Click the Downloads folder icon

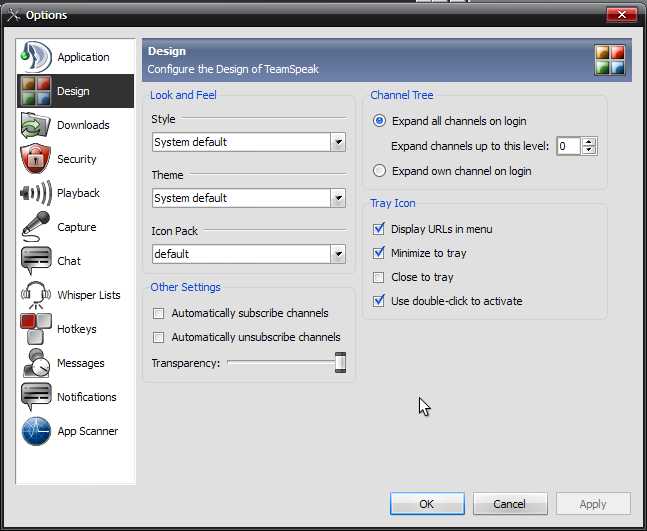click(35, 125)
